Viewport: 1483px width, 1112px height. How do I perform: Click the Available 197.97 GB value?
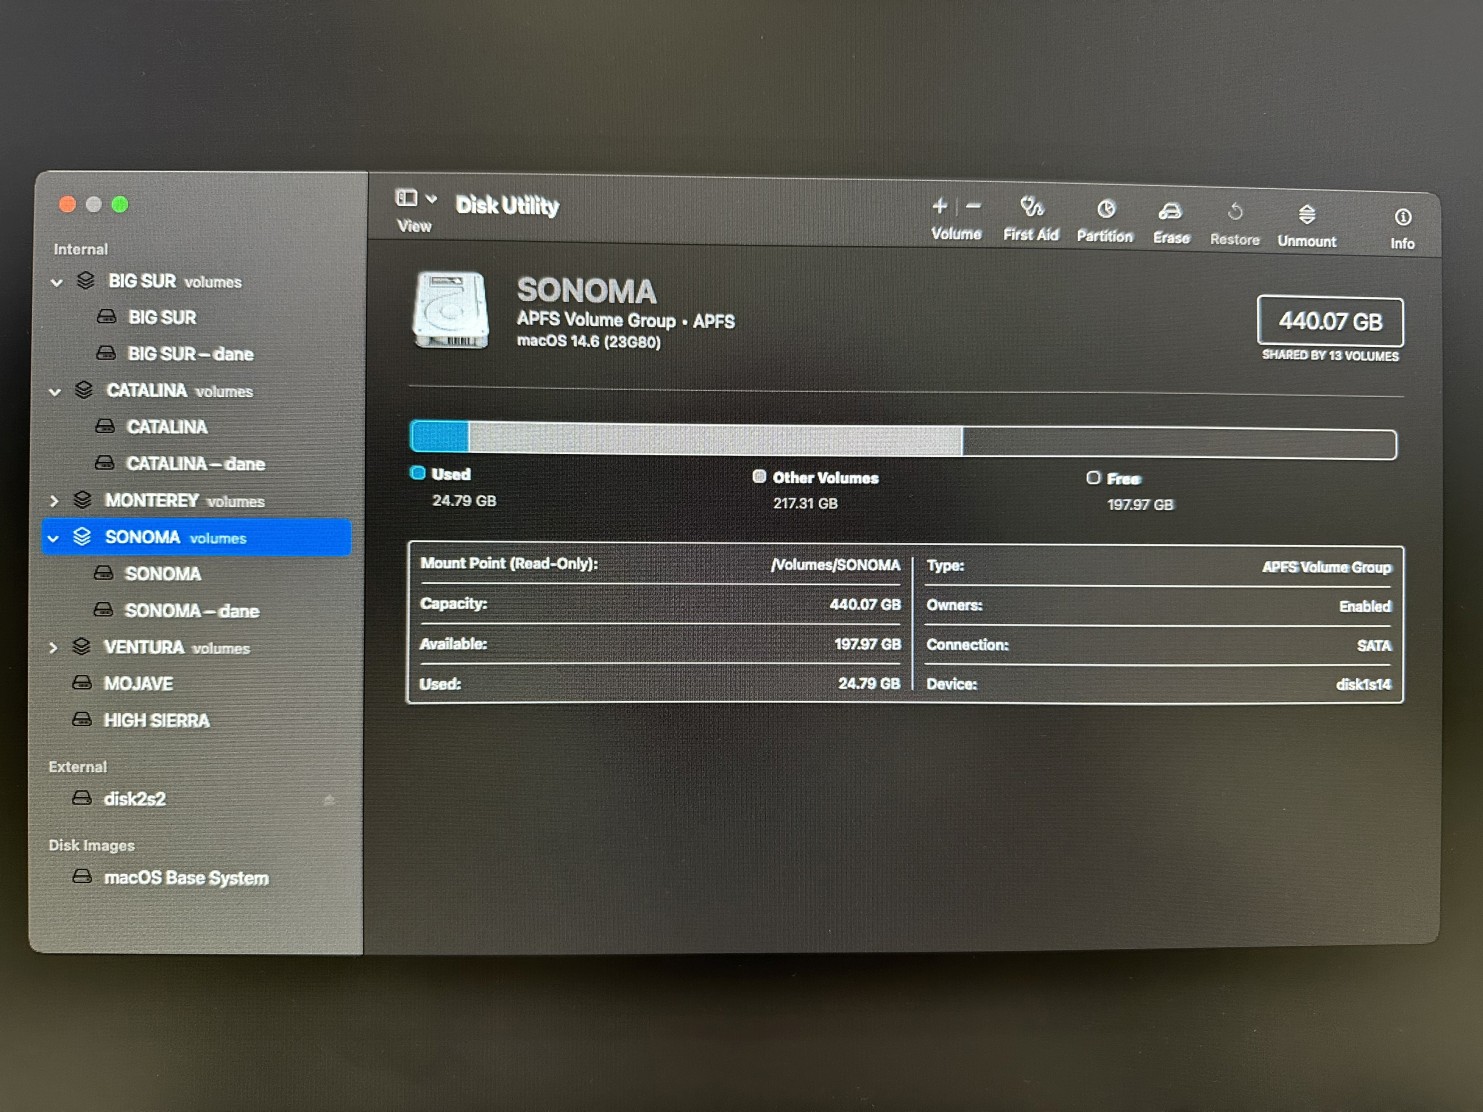867,645
